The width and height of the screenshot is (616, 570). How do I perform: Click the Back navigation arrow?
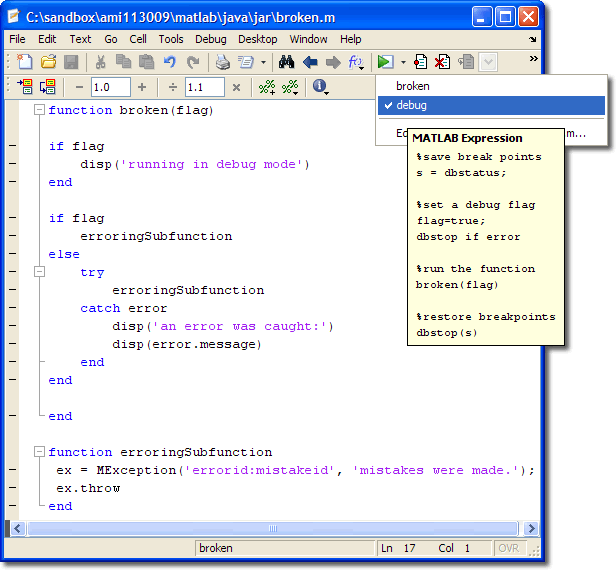[x=310, y=62]
